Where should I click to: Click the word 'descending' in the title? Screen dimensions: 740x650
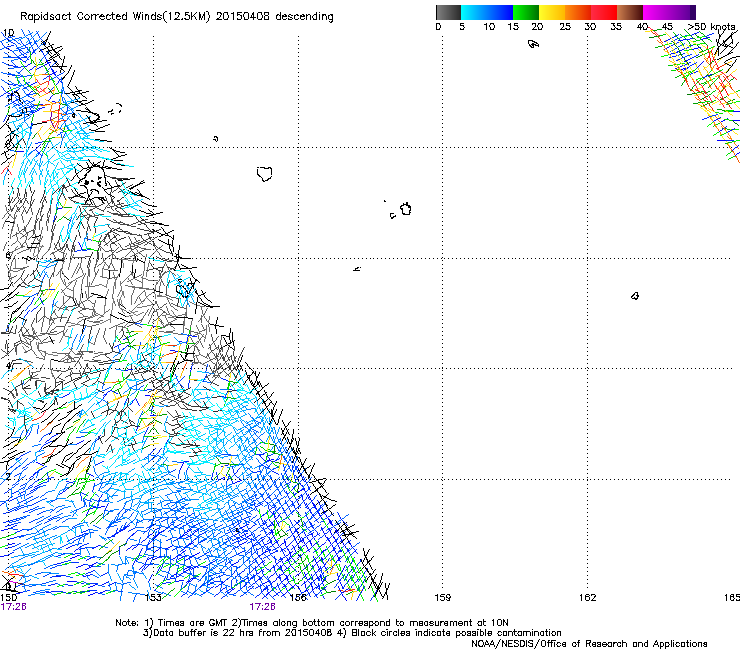304,17
